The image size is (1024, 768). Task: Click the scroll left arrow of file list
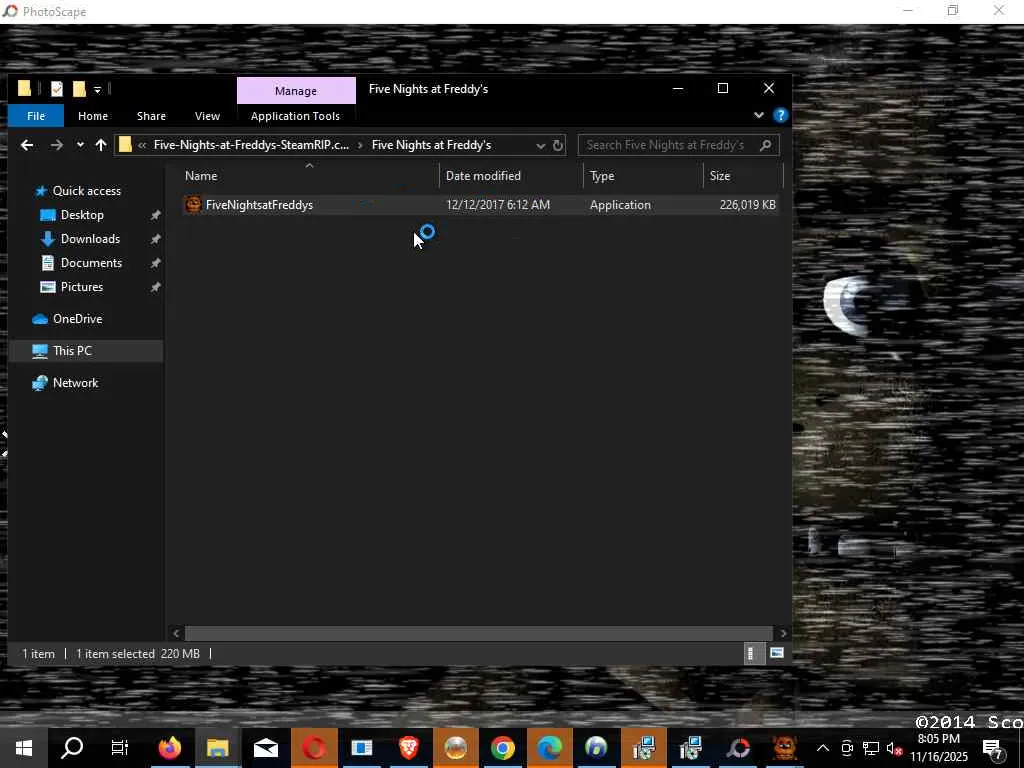[x=176, y=633]
